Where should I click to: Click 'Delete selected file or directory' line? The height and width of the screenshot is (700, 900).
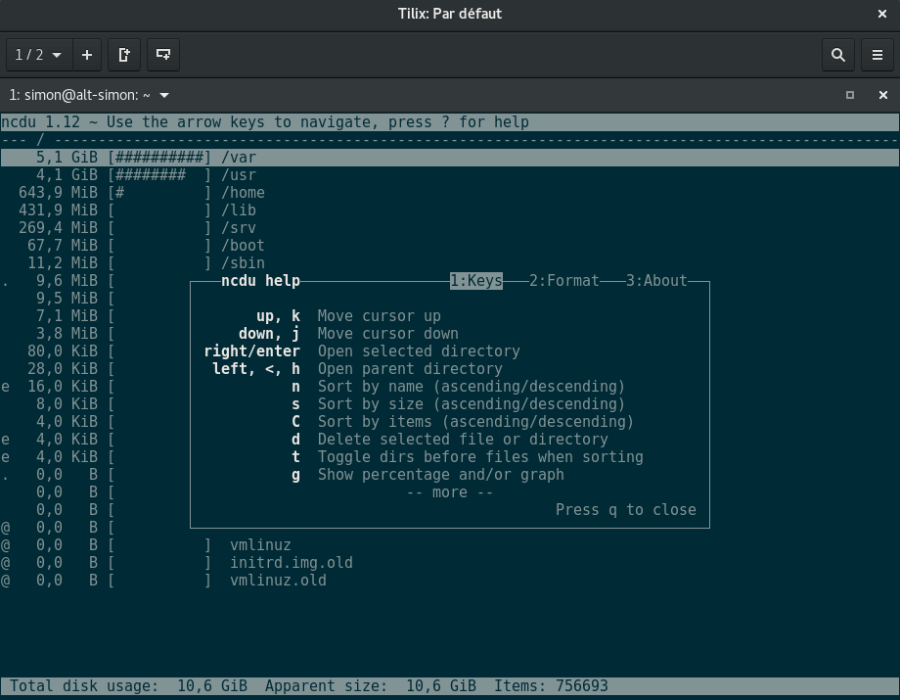click(463, 440)
